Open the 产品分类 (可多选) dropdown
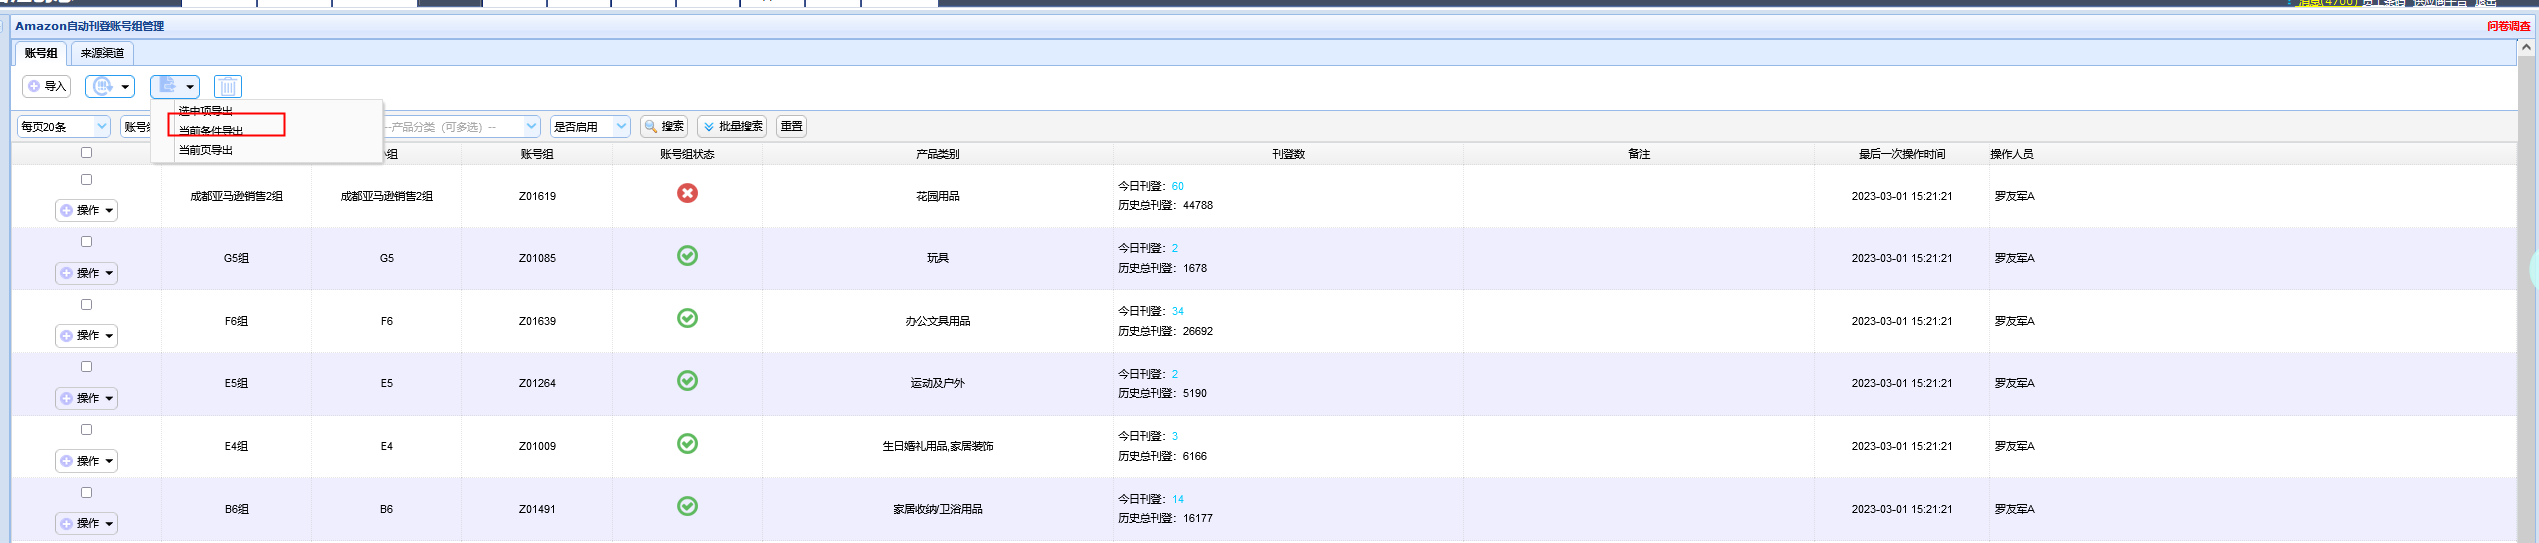Viewport: 2539px width, 543px height. click(x=460, y=127)
